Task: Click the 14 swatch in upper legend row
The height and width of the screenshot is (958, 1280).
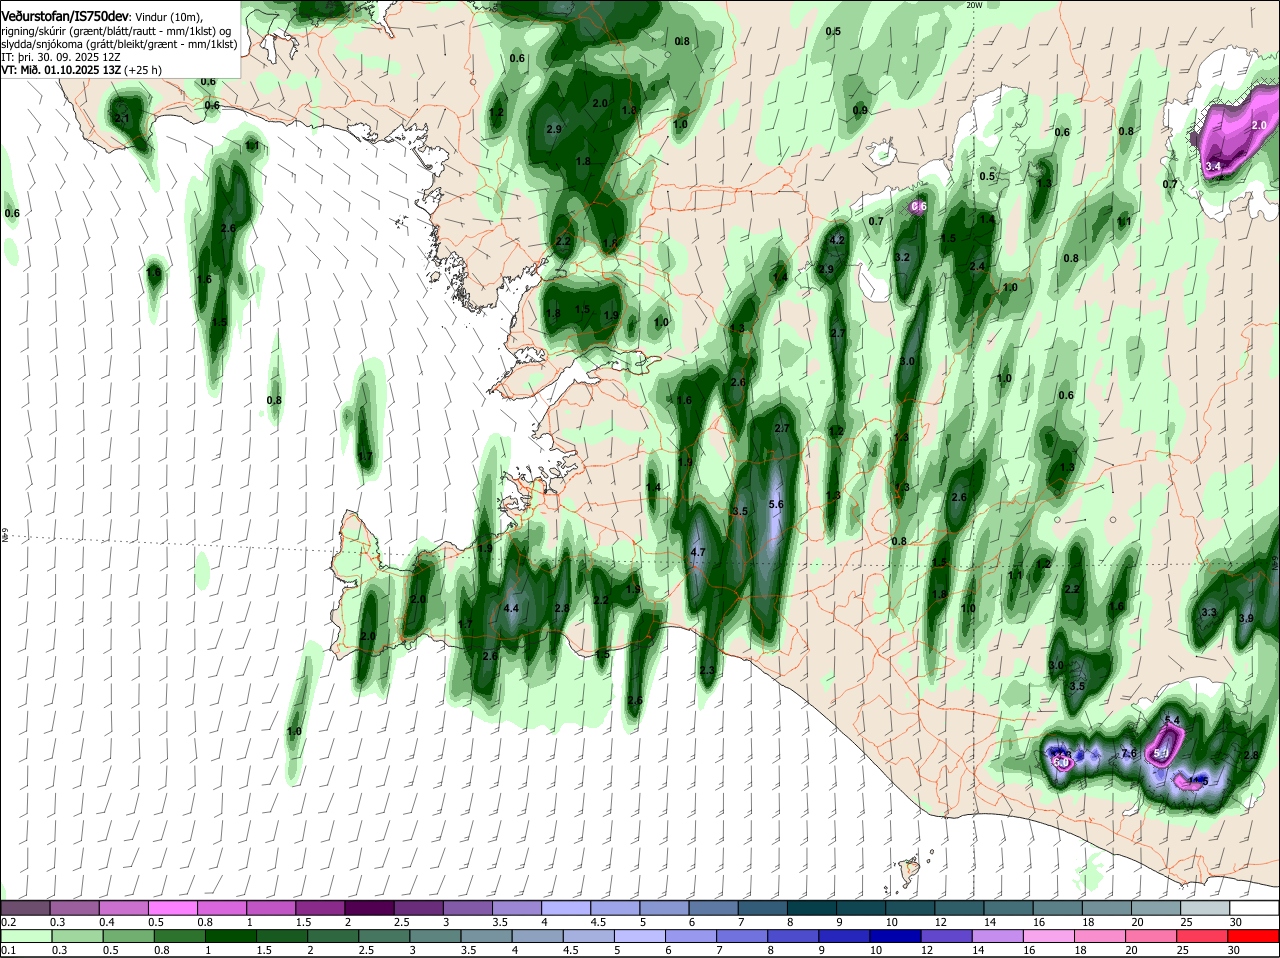Action: 1009,908
